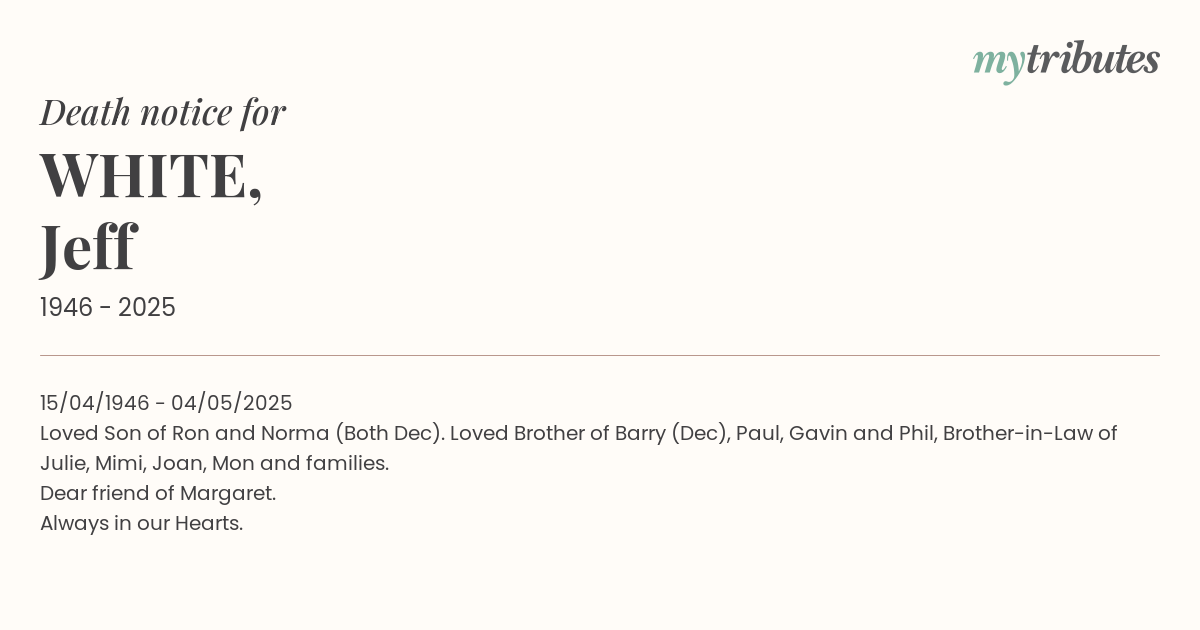Click the death date 04/05/2025
Screen dimensions: 1200x630
[232, 403]
